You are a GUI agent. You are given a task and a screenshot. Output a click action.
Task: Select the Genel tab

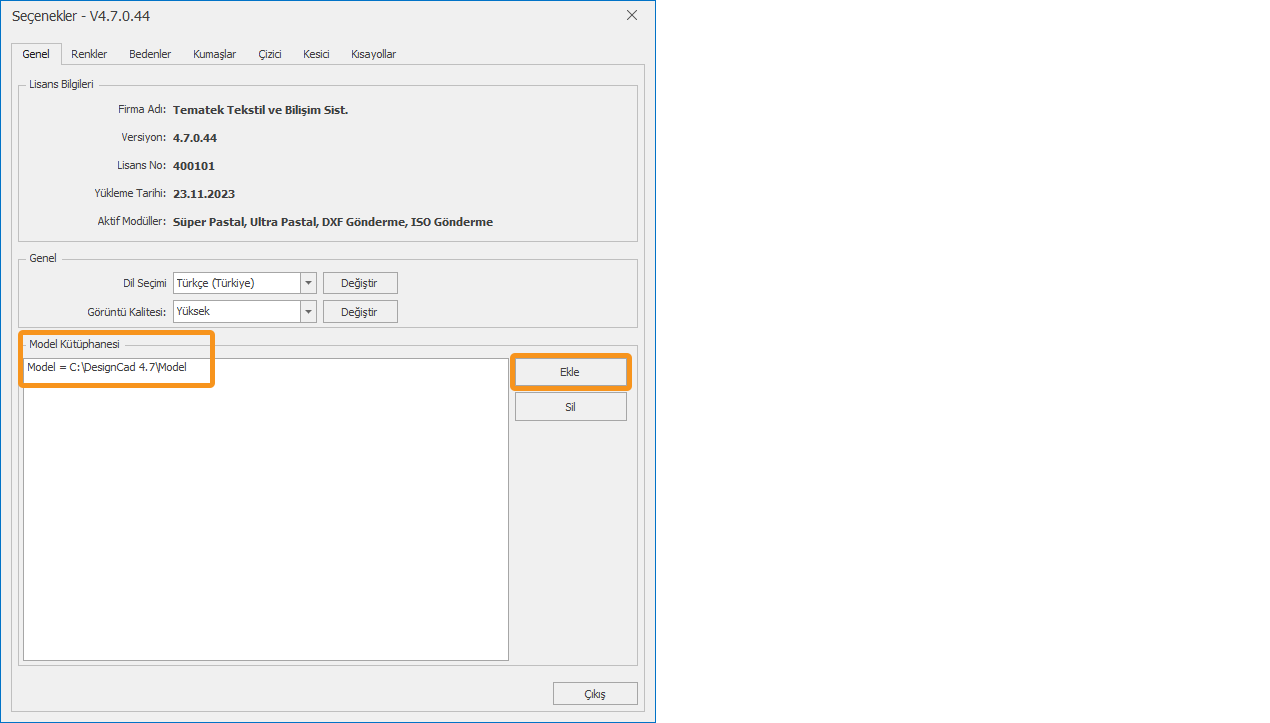point(36,54)
